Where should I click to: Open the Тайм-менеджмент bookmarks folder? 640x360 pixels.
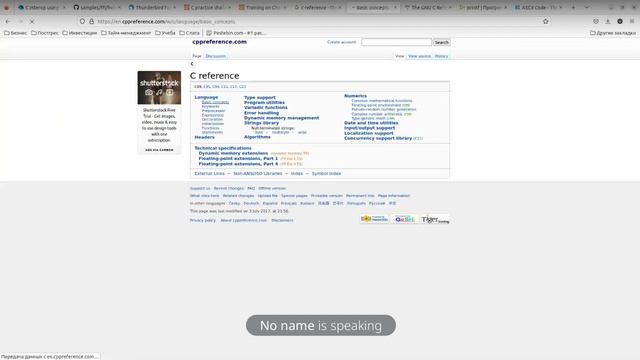tap(126, 33)
